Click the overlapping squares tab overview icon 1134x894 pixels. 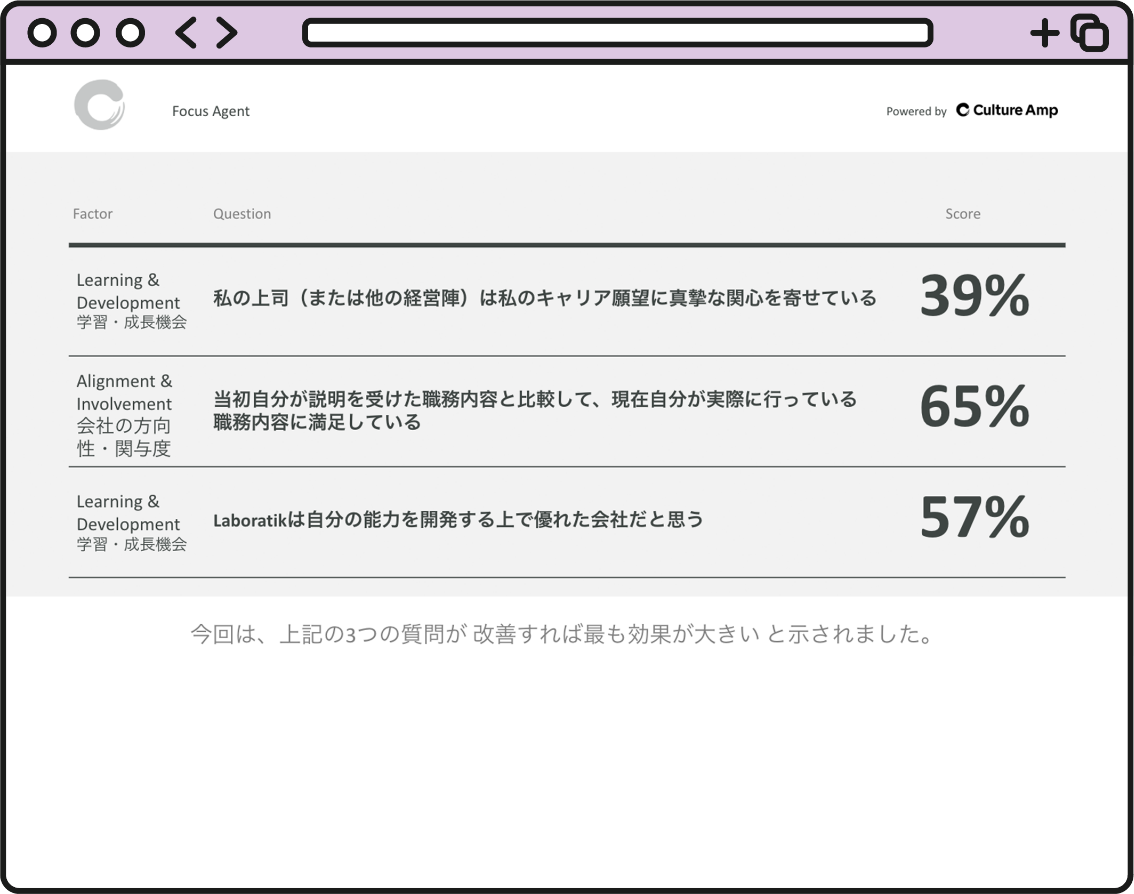[1089, 33]
